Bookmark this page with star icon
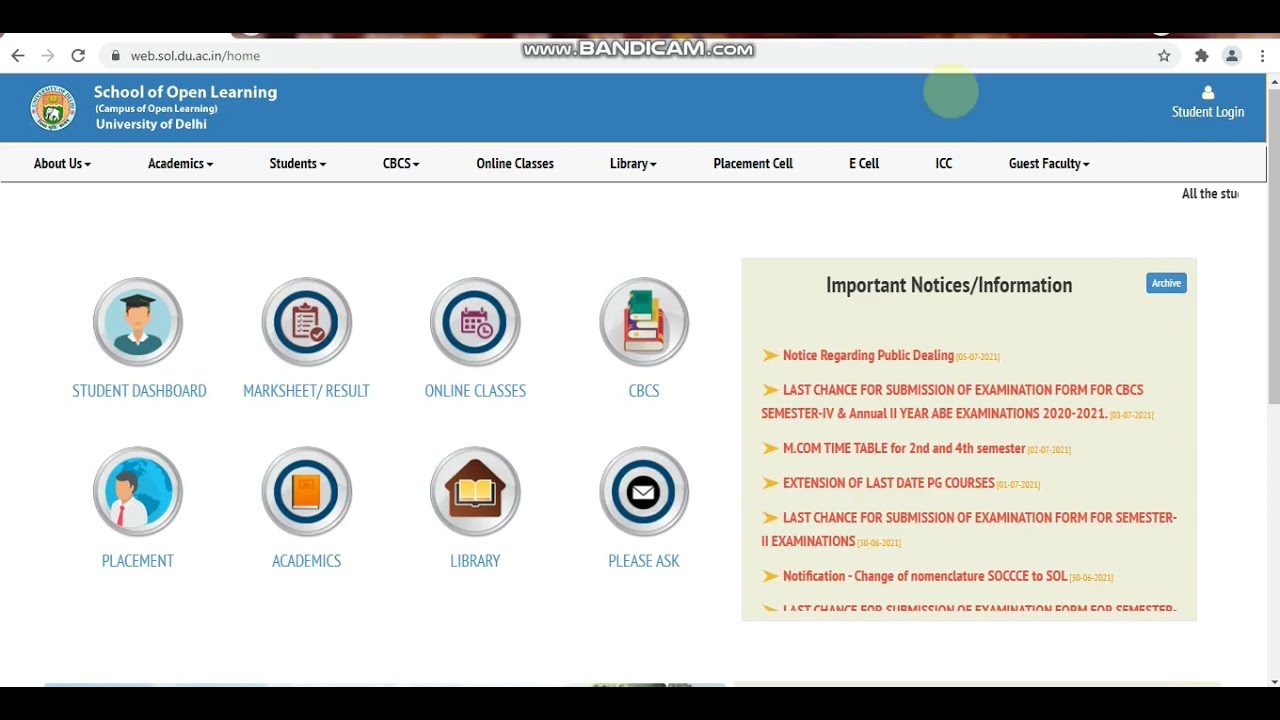1280x720 pixels. 1164,56
